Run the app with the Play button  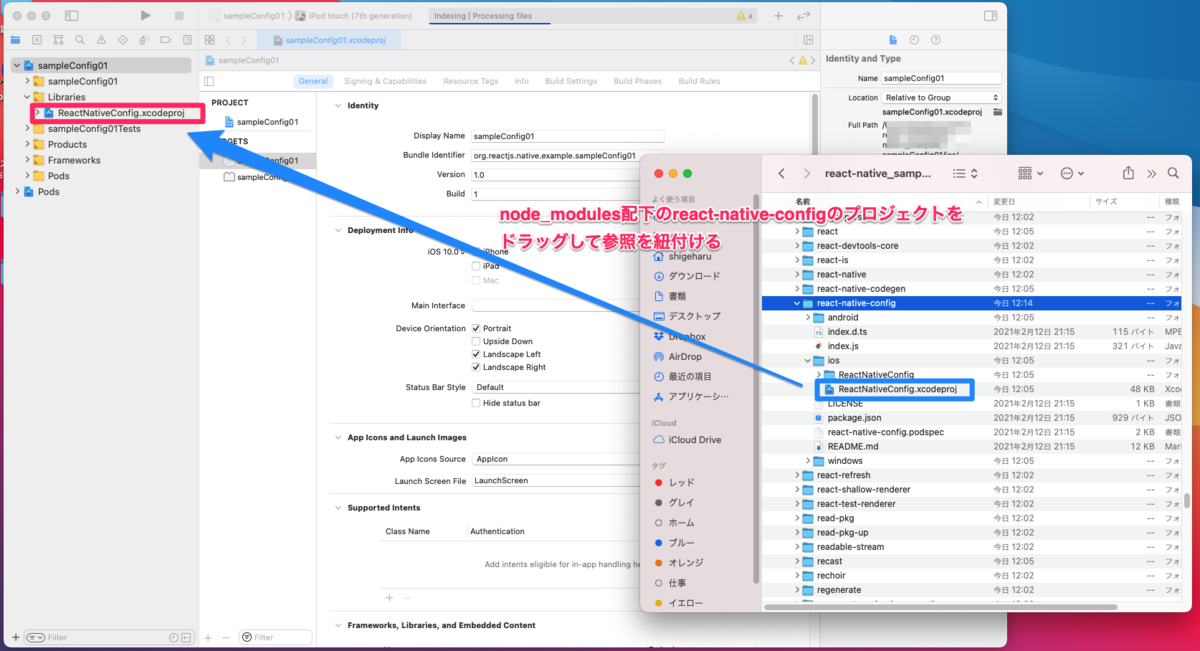tap(144, 15)
